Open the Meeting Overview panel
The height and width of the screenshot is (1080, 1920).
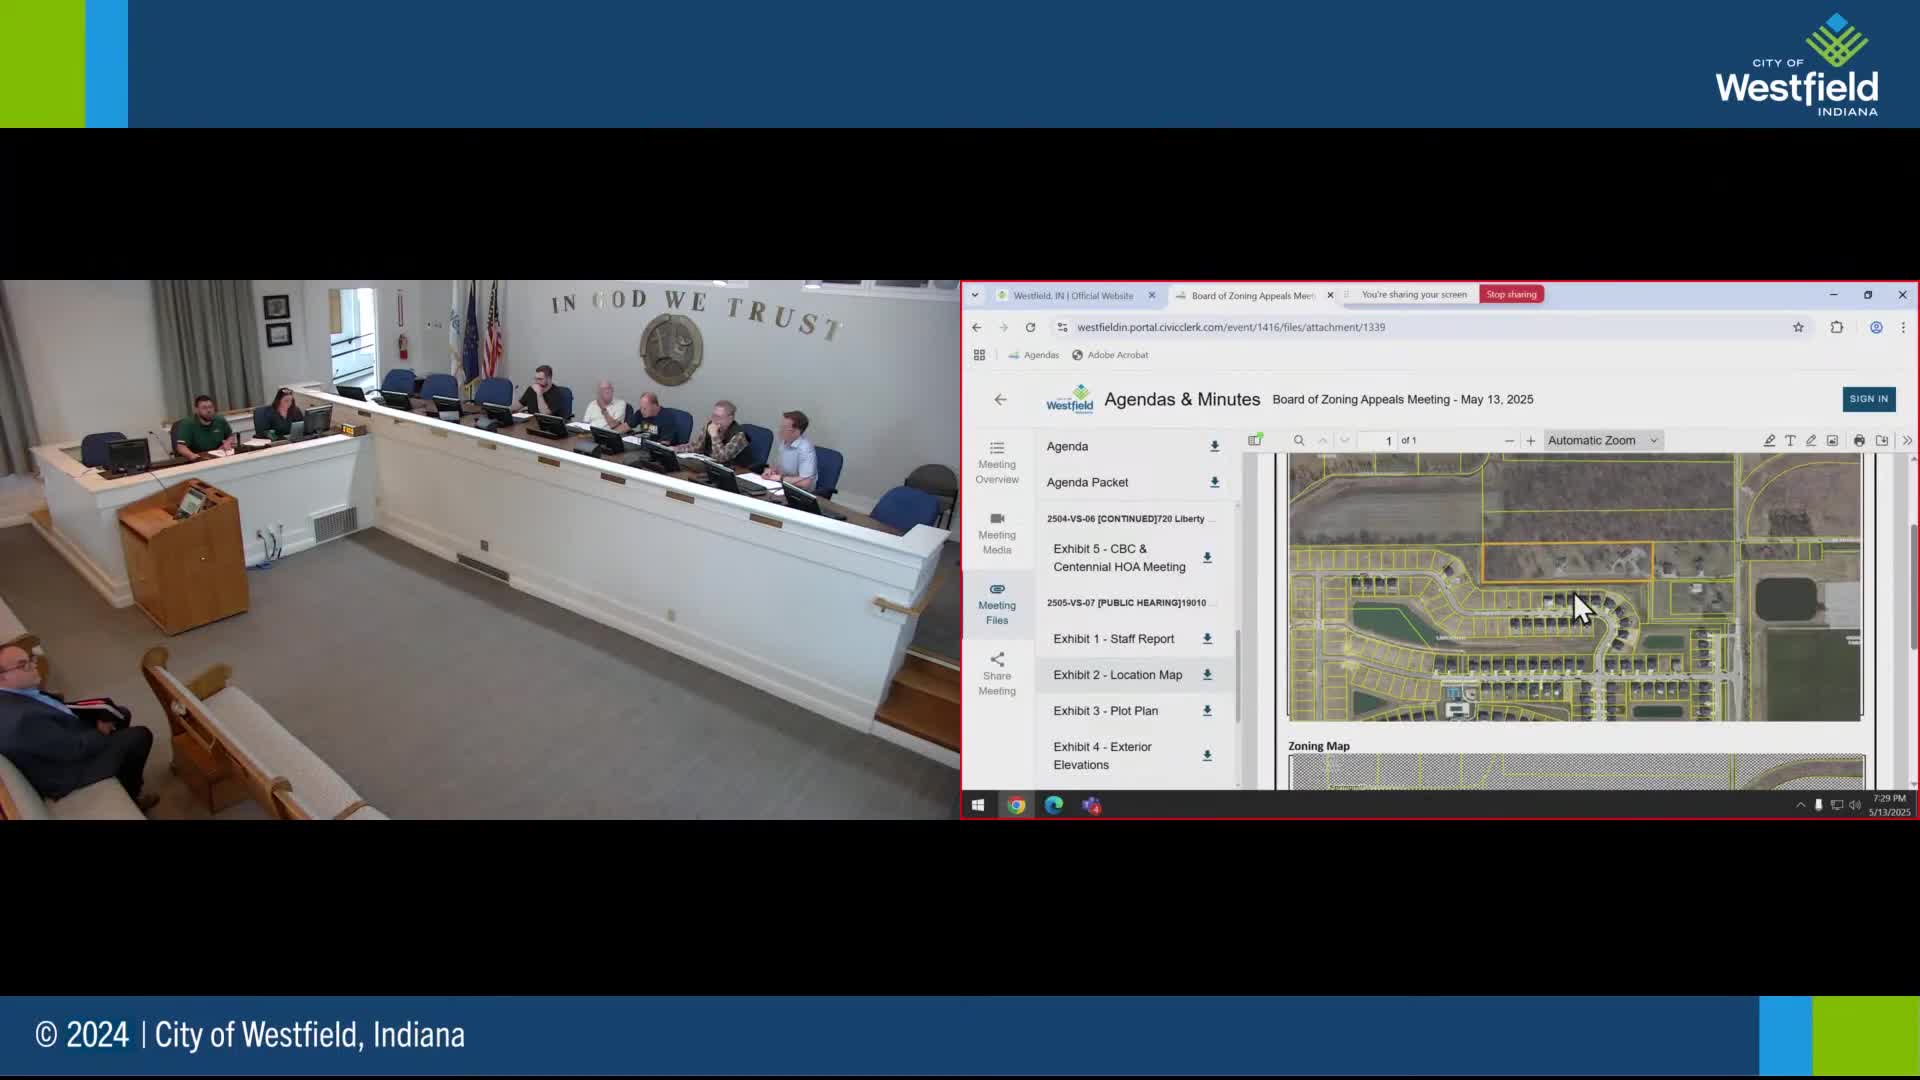point(997,462)
